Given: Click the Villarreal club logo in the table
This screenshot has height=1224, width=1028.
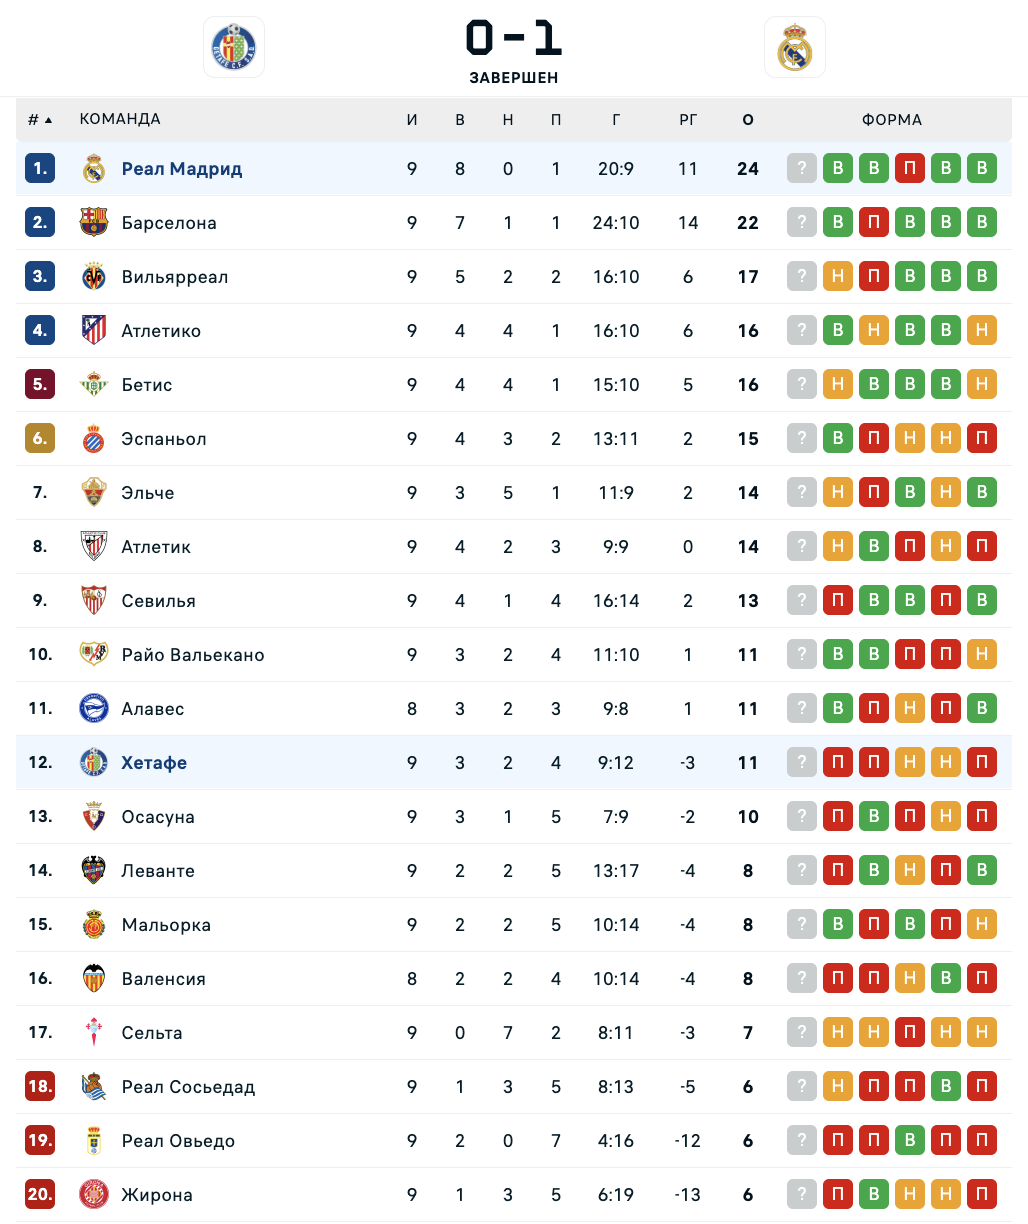Looking at the screenshot, I should [94, 276].
